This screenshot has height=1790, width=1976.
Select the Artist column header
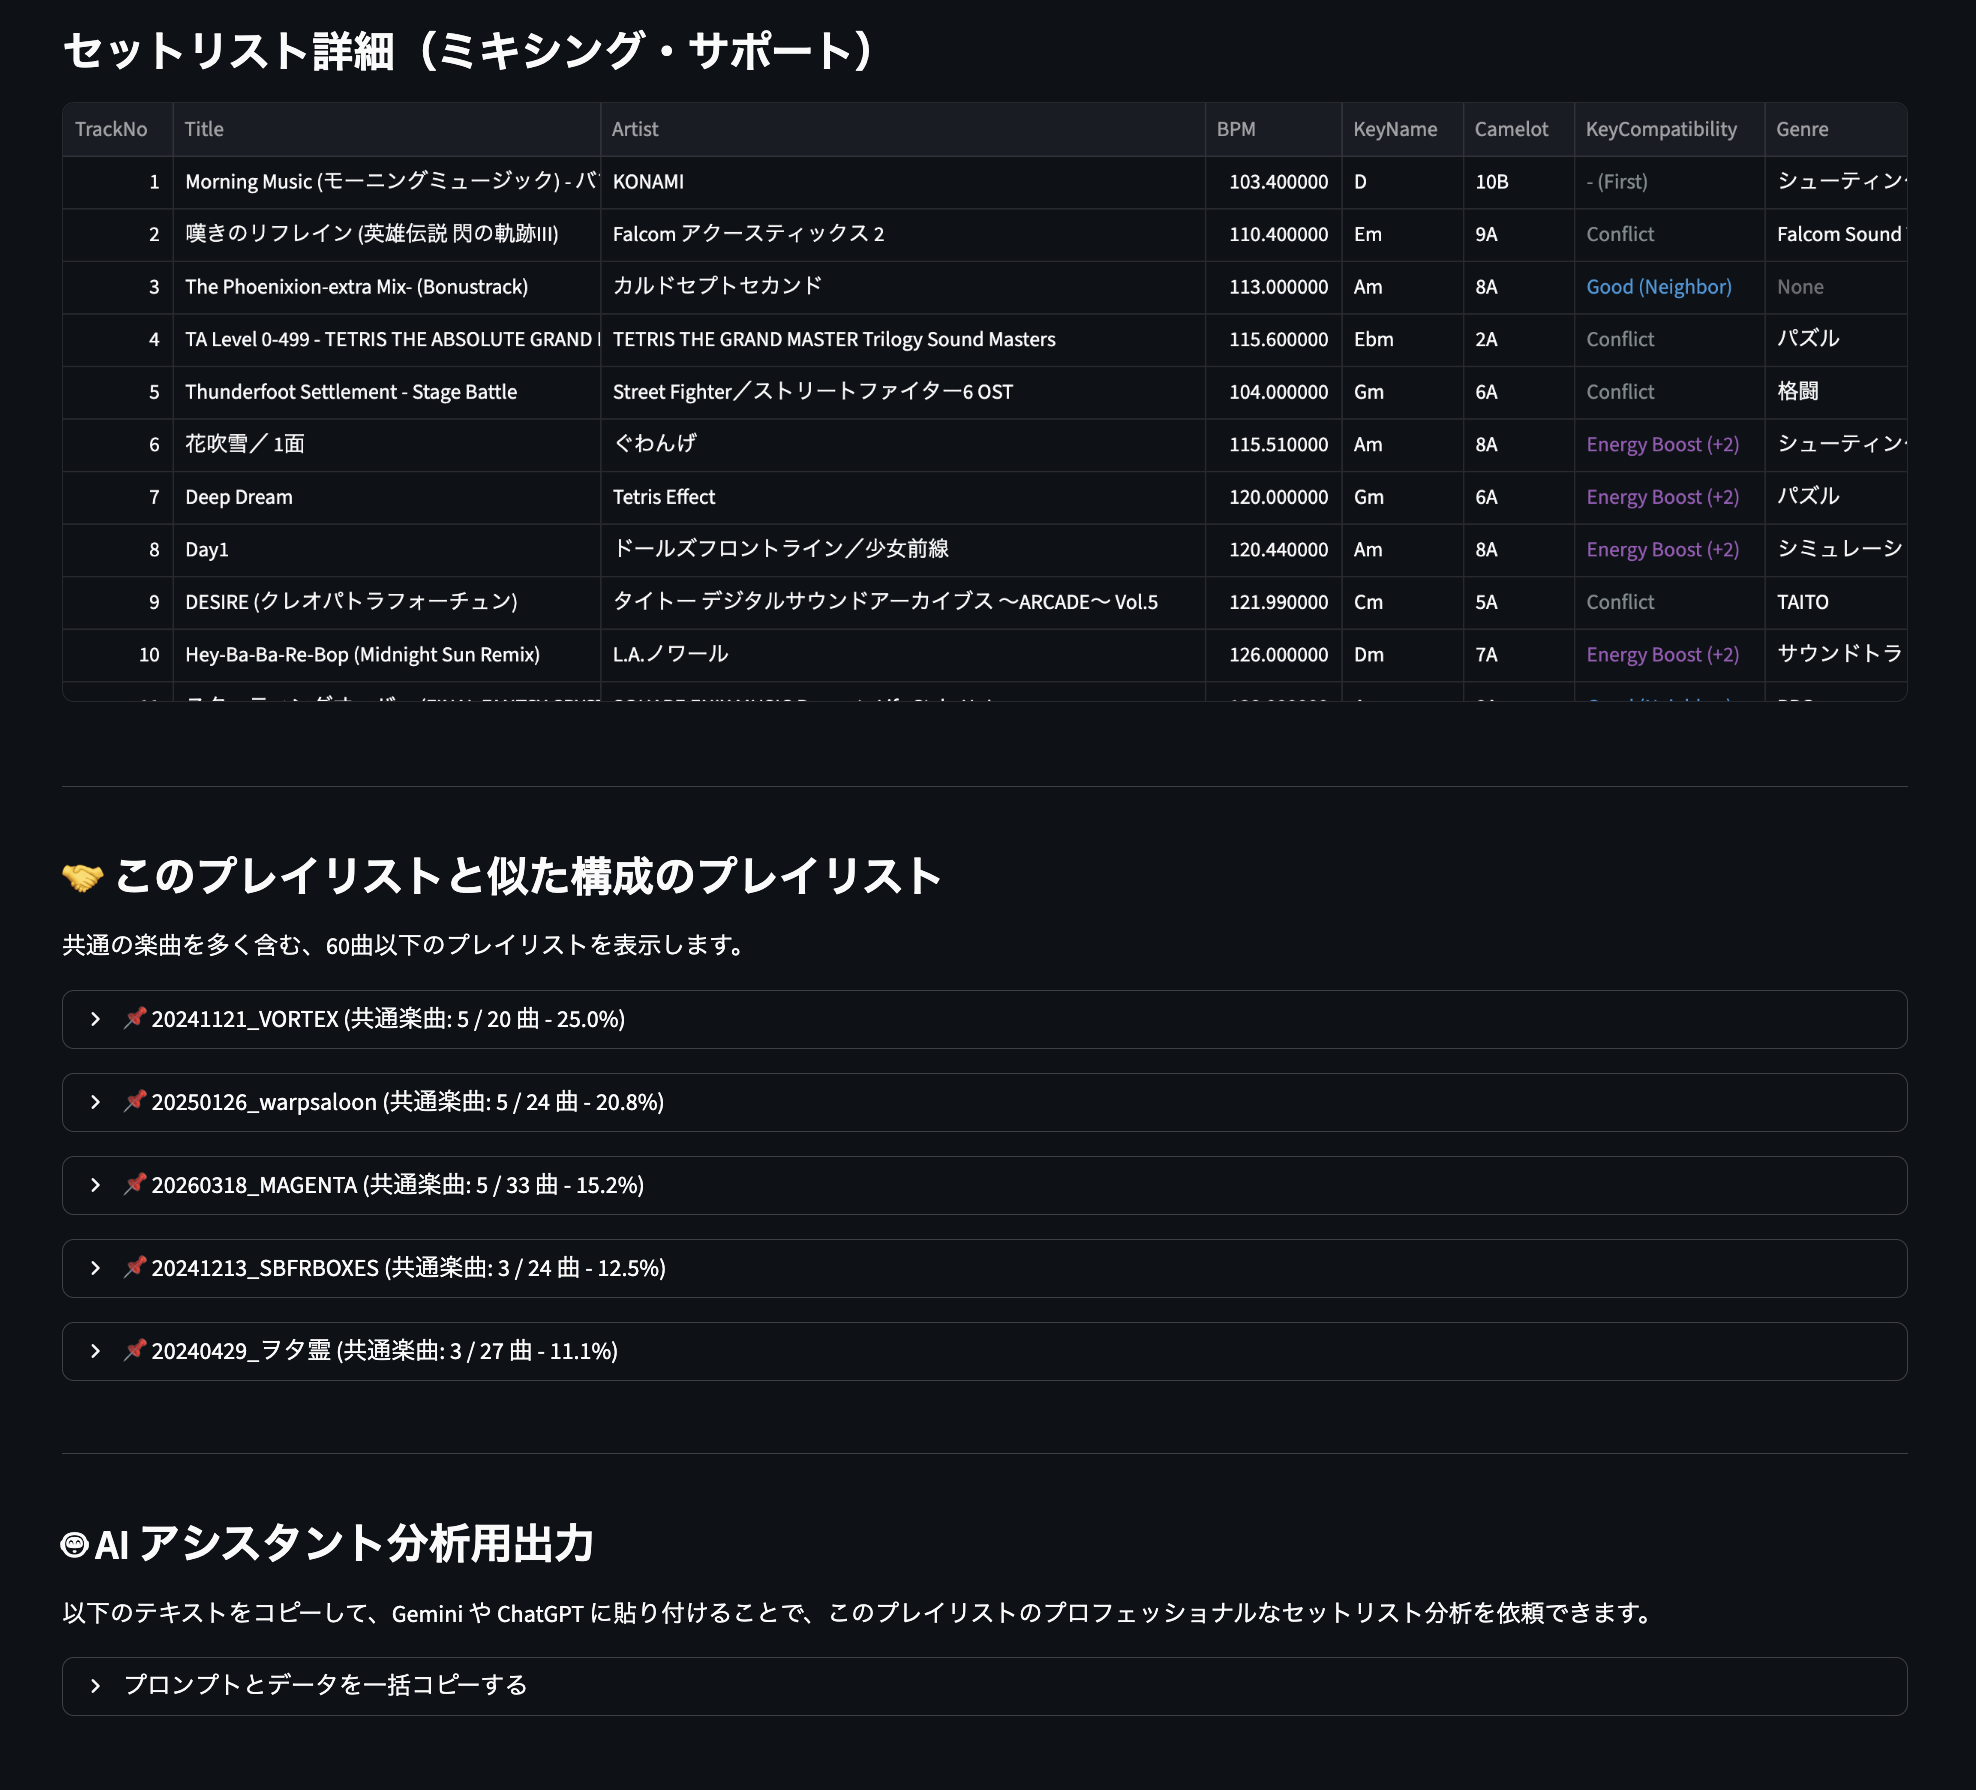click(635, 129)
